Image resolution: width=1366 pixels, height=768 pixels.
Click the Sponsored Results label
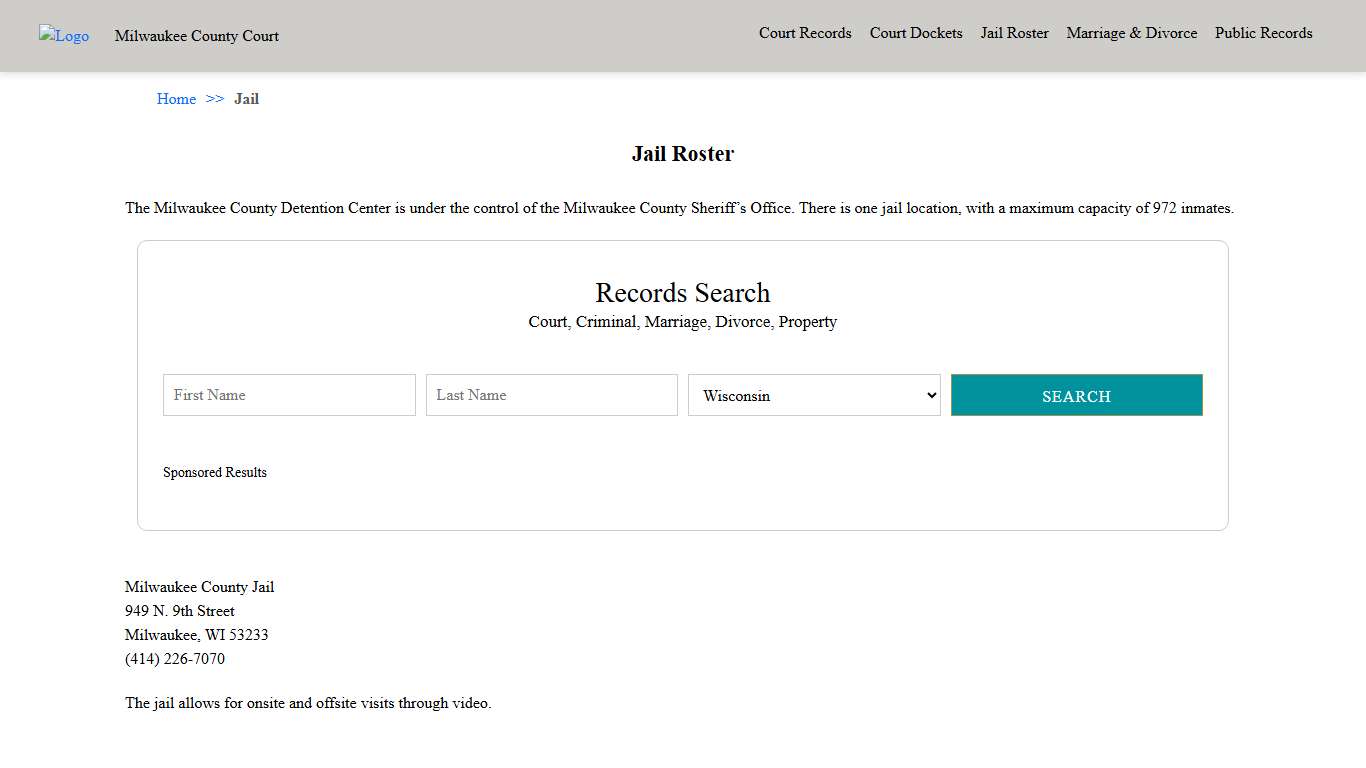click(215, 472)
